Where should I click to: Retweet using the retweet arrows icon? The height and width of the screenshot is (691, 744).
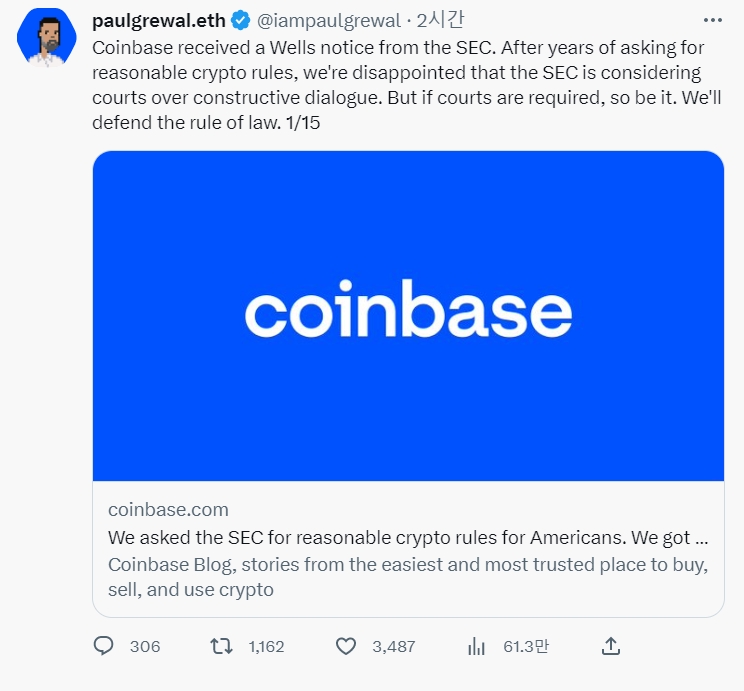221,646
